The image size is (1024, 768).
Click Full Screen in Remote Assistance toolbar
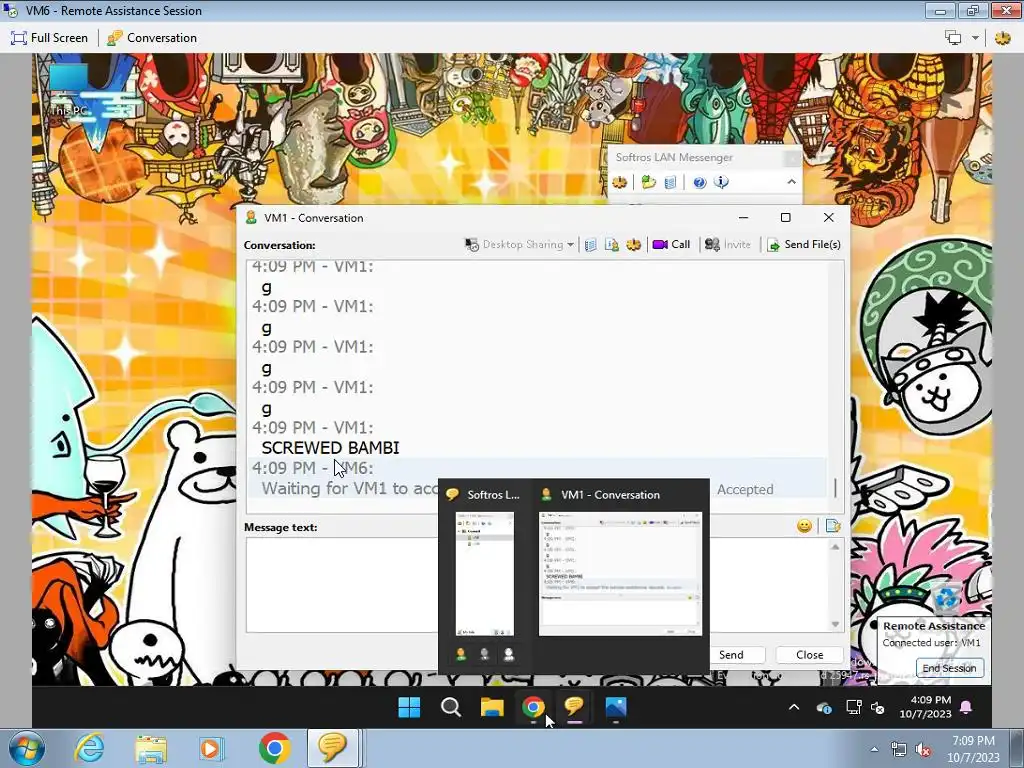point(49,38)
